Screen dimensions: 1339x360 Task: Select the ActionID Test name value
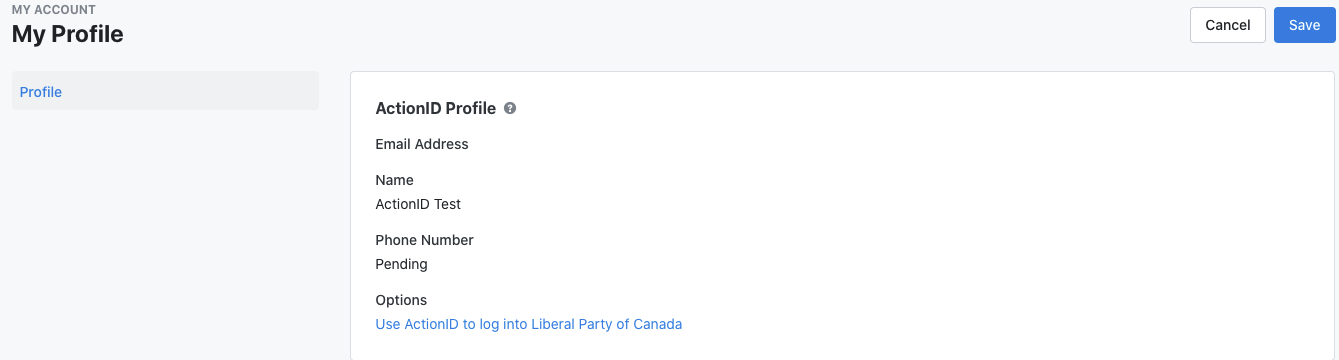[418, 204]
